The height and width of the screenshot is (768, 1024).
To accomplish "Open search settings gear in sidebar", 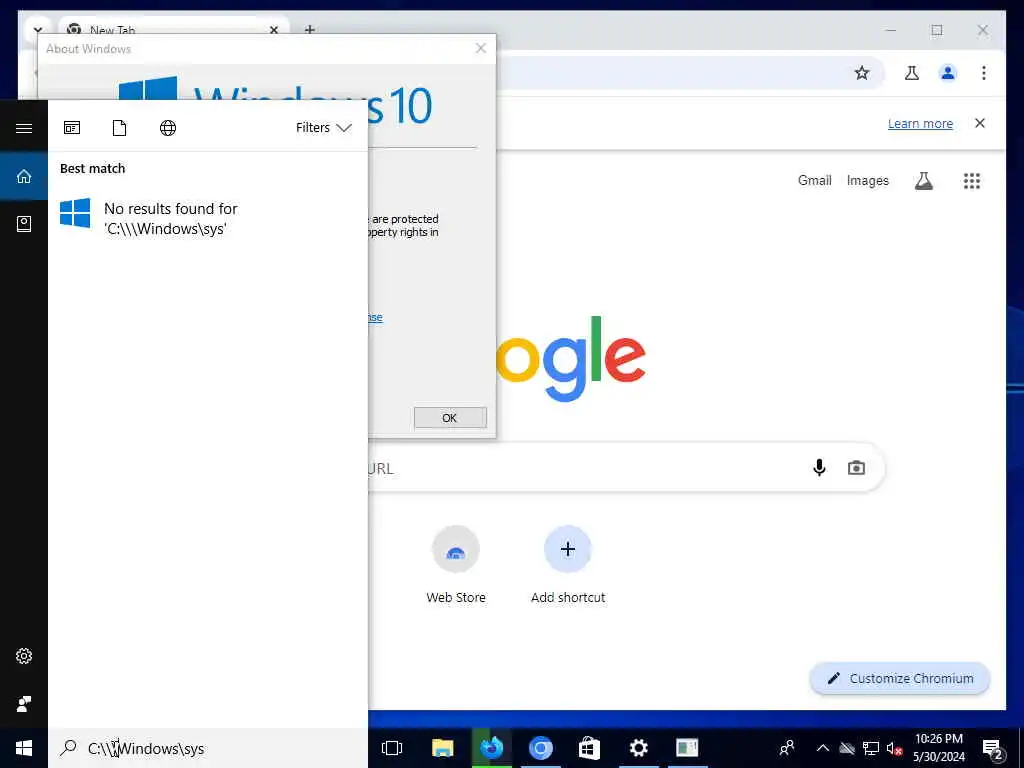I will (x=24, y=656).
